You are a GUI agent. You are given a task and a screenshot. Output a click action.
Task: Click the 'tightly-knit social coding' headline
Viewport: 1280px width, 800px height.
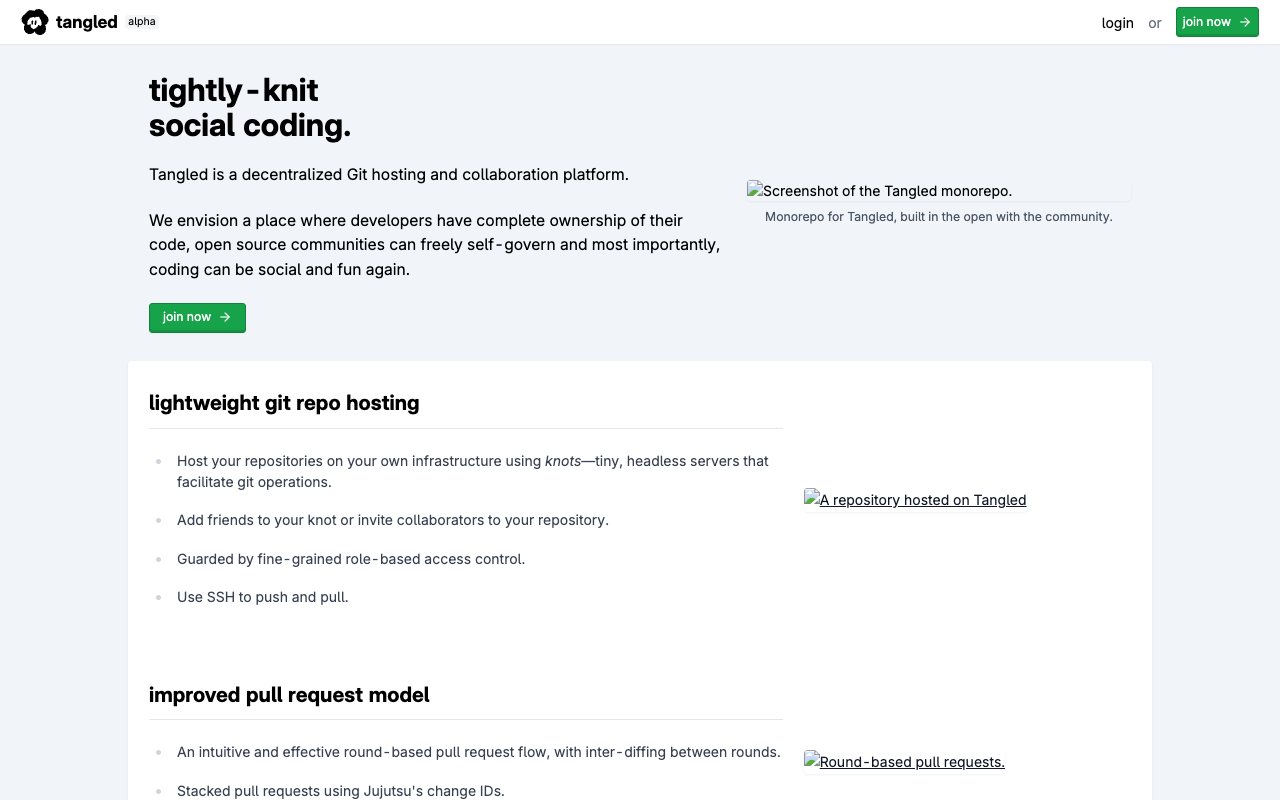coord(250,107)
